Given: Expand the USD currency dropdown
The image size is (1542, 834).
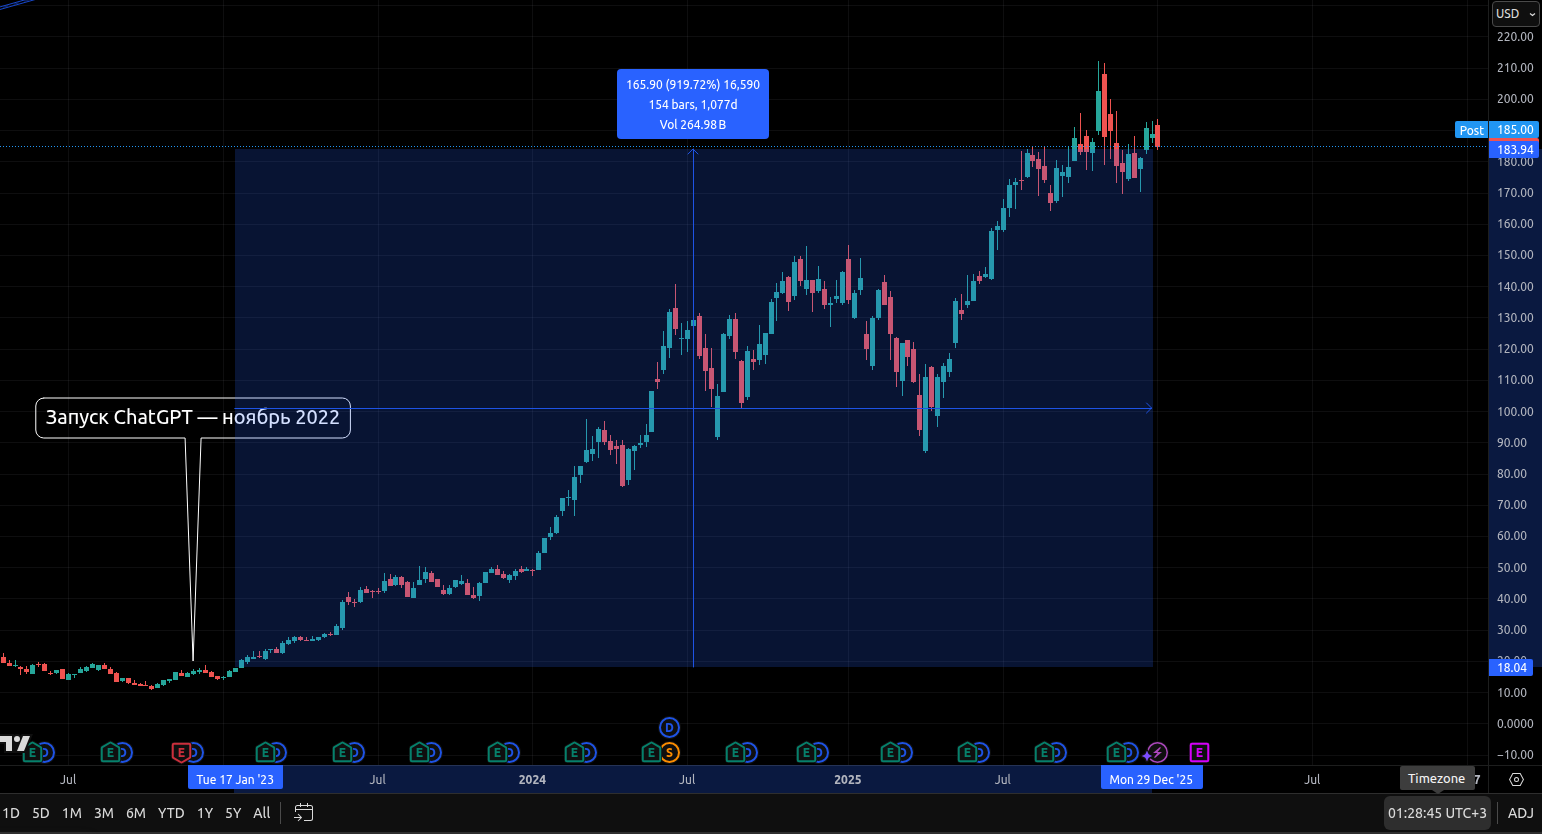Looking at the screenshot, I should tap(1515, 14).
